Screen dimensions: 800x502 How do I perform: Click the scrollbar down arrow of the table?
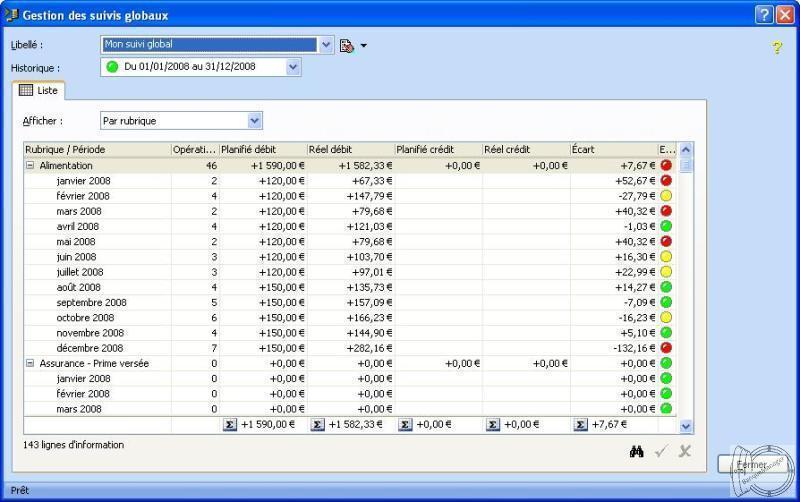(686, 425)
